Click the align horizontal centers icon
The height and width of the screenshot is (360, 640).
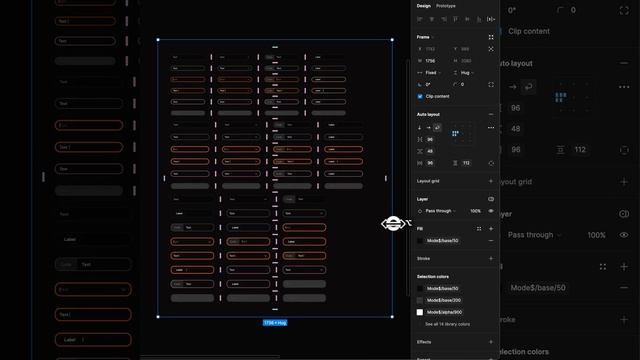[x=431, y=19]
